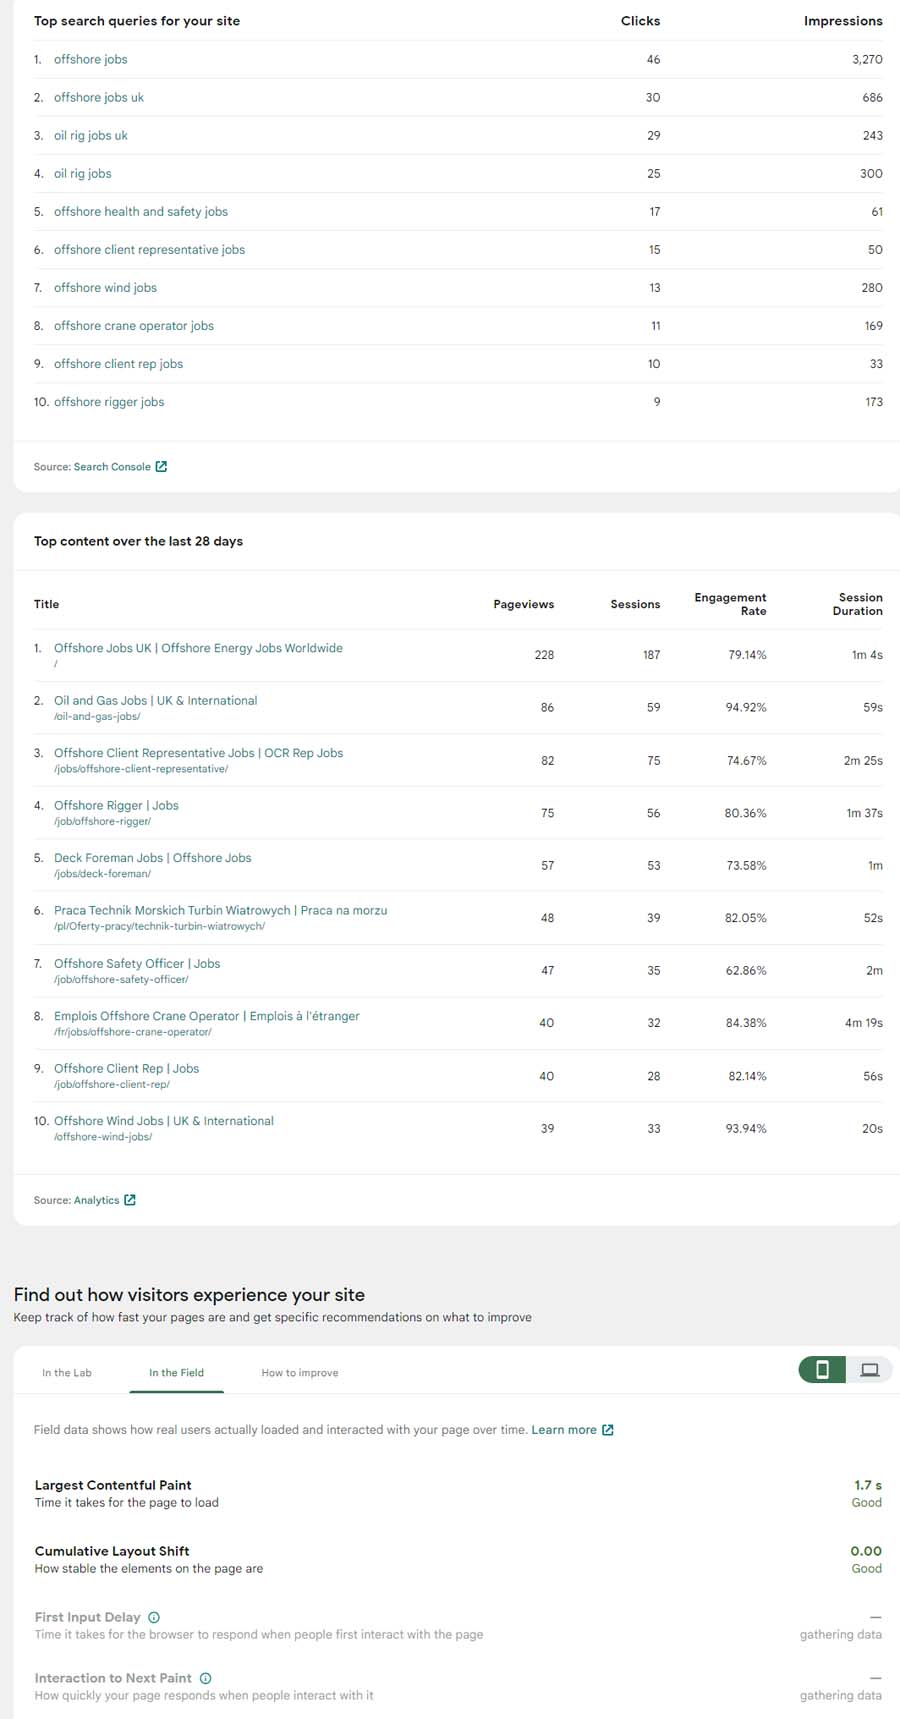This screenshot has height=1719, width=900.
Task: Open Deck Foreman Jobs | Offshore Jobs page
Action: [x=152, y=858]
